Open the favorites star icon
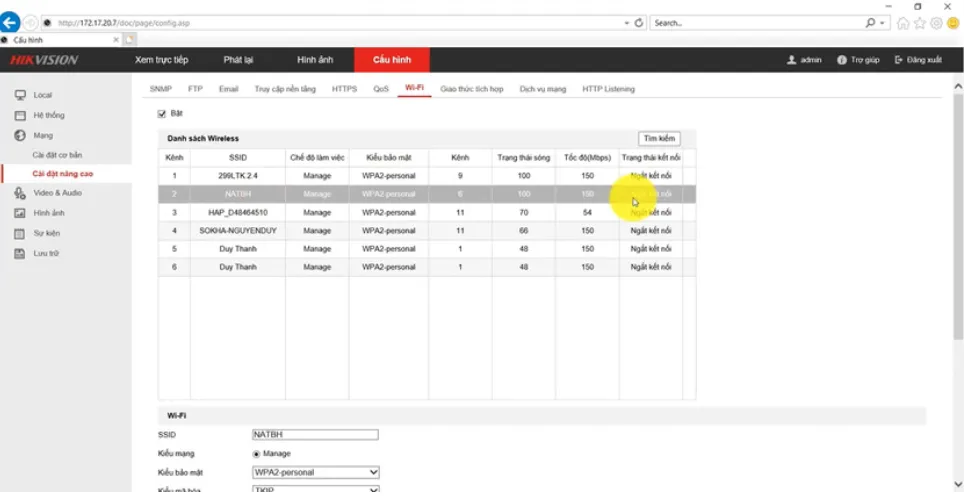This screenshot has width=964, height=496. (x=920, y=23)
